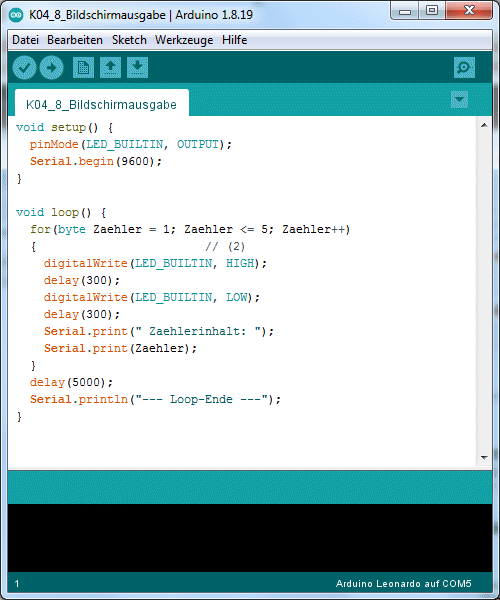Click the Verify checkmark button
The image size is (500, 600).
(24, 68)
